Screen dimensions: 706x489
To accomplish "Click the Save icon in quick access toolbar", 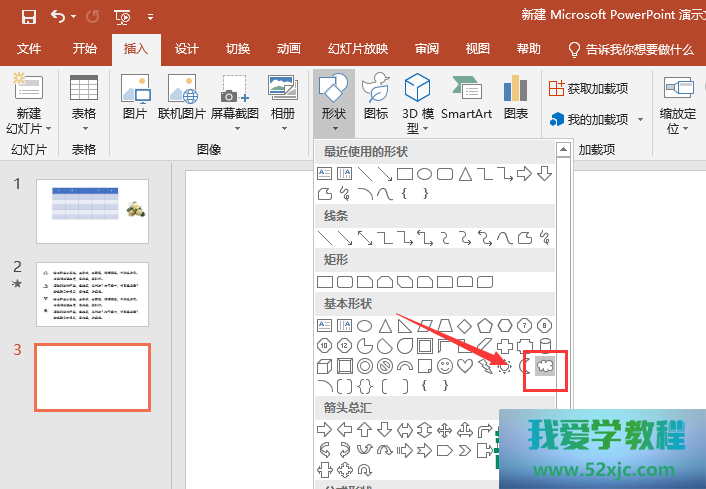I will coord(28,17).
